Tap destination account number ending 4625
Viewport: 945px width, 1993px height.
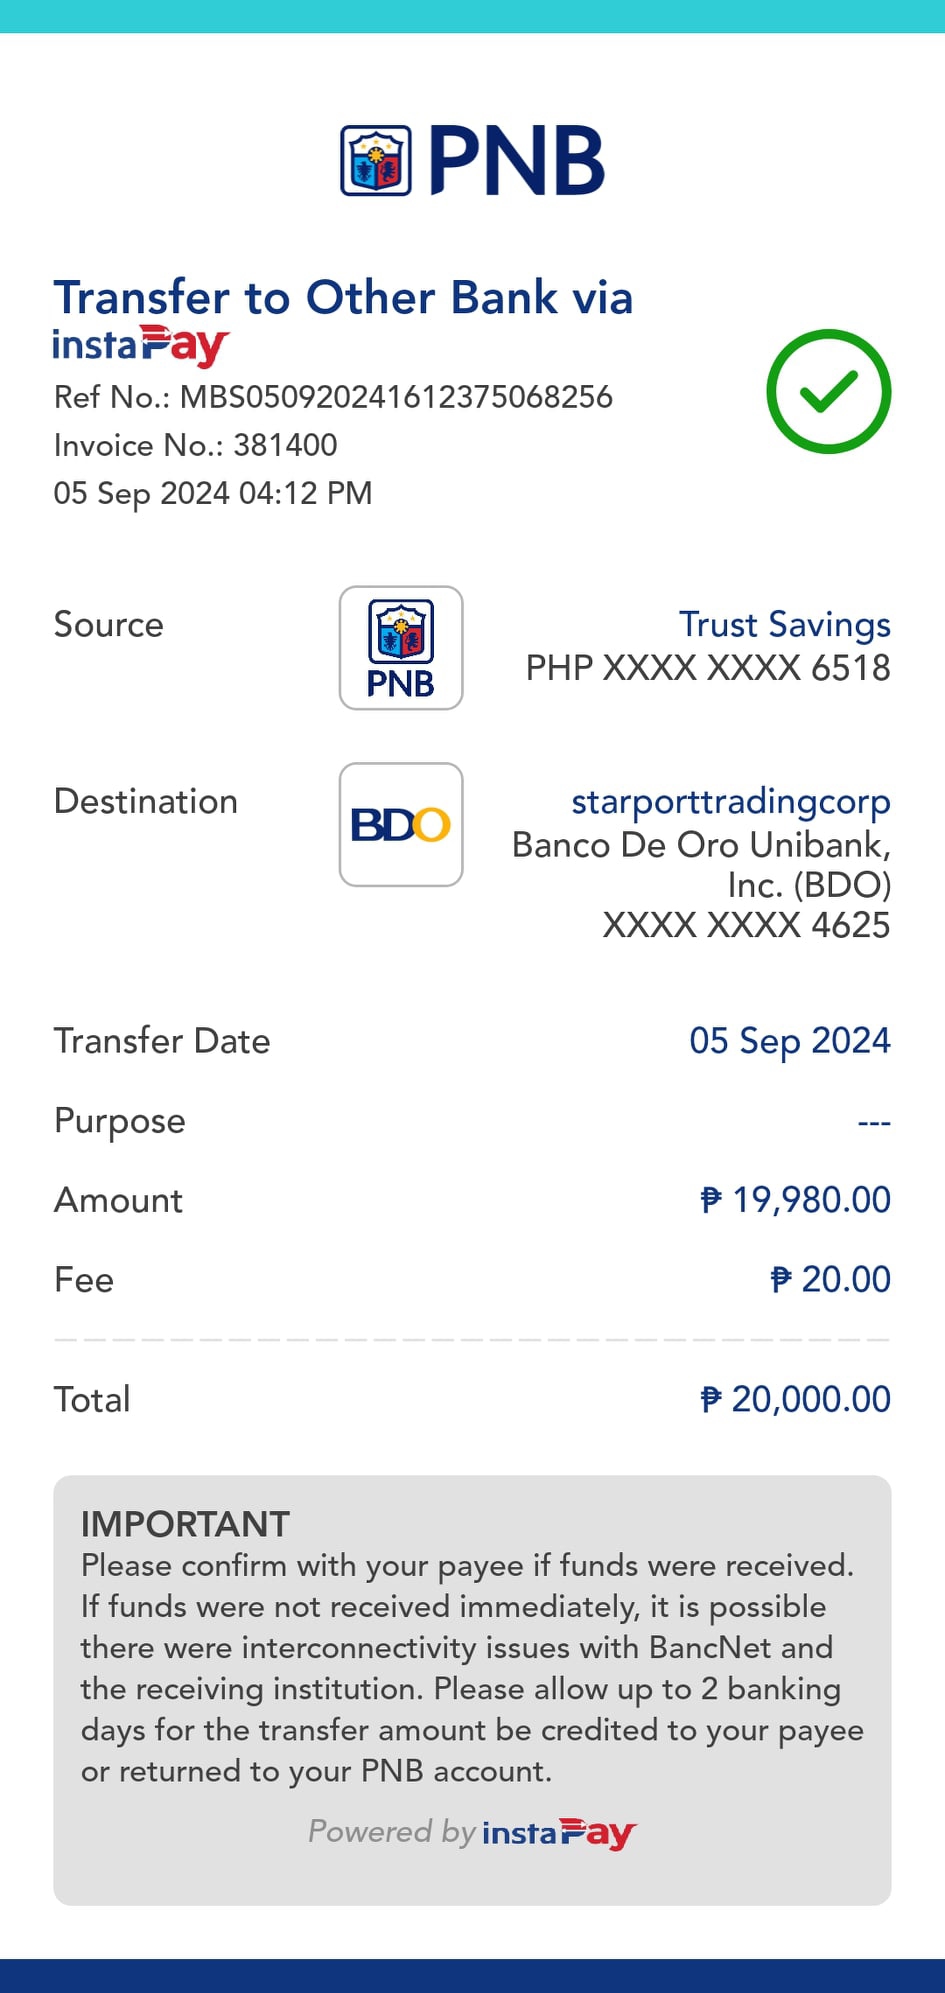click(746, 925)
